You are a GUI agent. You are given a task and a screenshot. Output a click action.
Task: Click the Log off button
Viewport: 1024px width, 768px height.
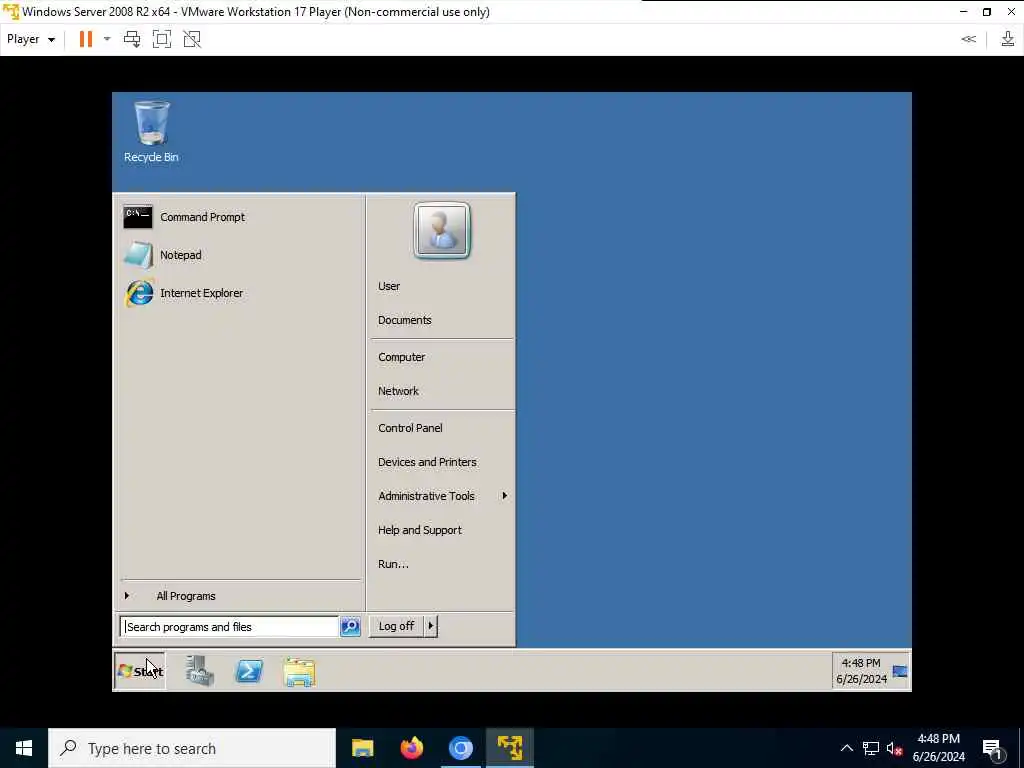click(x=396, y=626)
